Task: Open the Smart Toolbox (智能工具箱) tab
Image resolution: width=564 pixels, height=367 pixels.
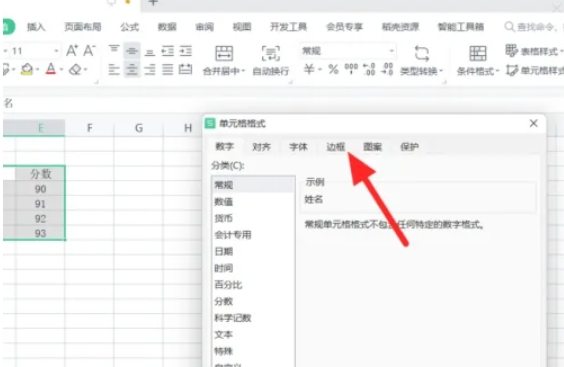Action: coord(461,27)
